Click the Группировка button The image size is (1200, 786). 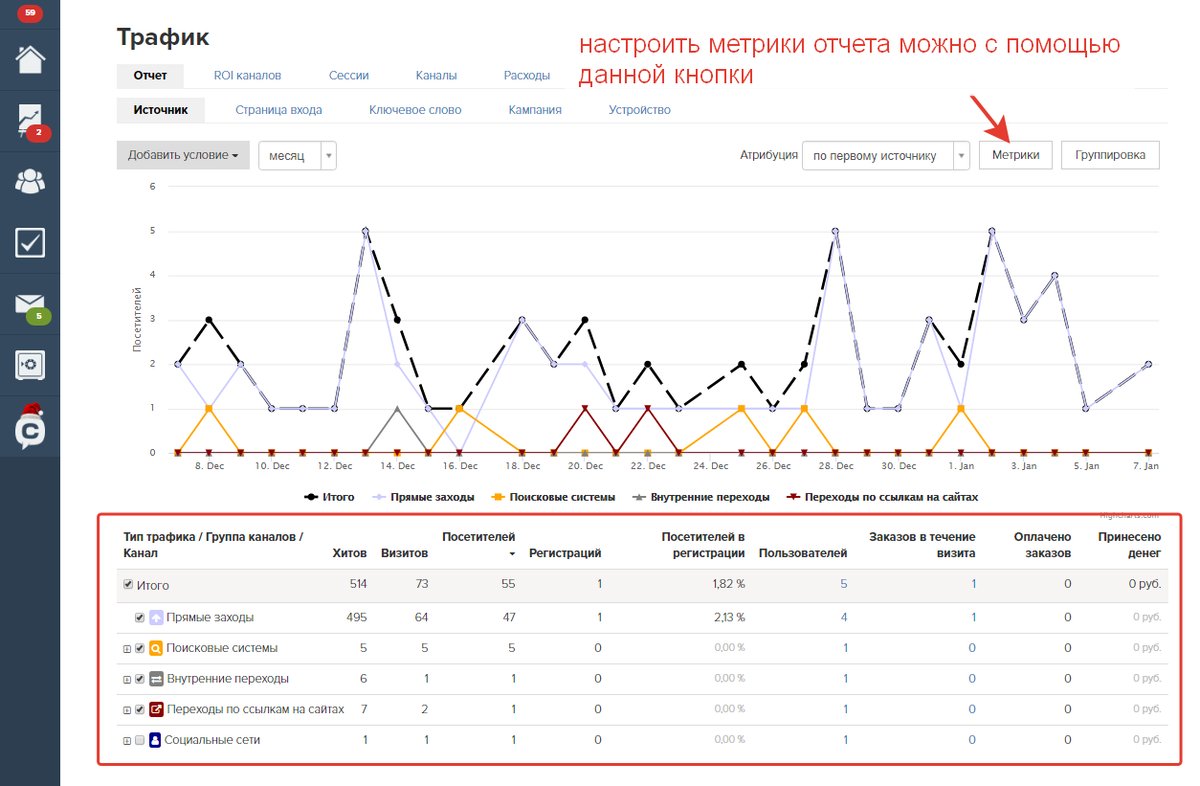pos(1110,155)
